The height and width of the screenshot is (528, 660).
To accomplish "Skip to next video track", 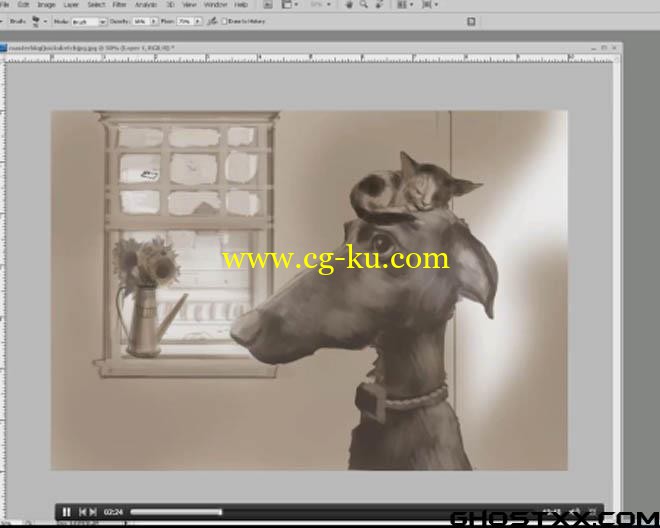I will (93, 512).
